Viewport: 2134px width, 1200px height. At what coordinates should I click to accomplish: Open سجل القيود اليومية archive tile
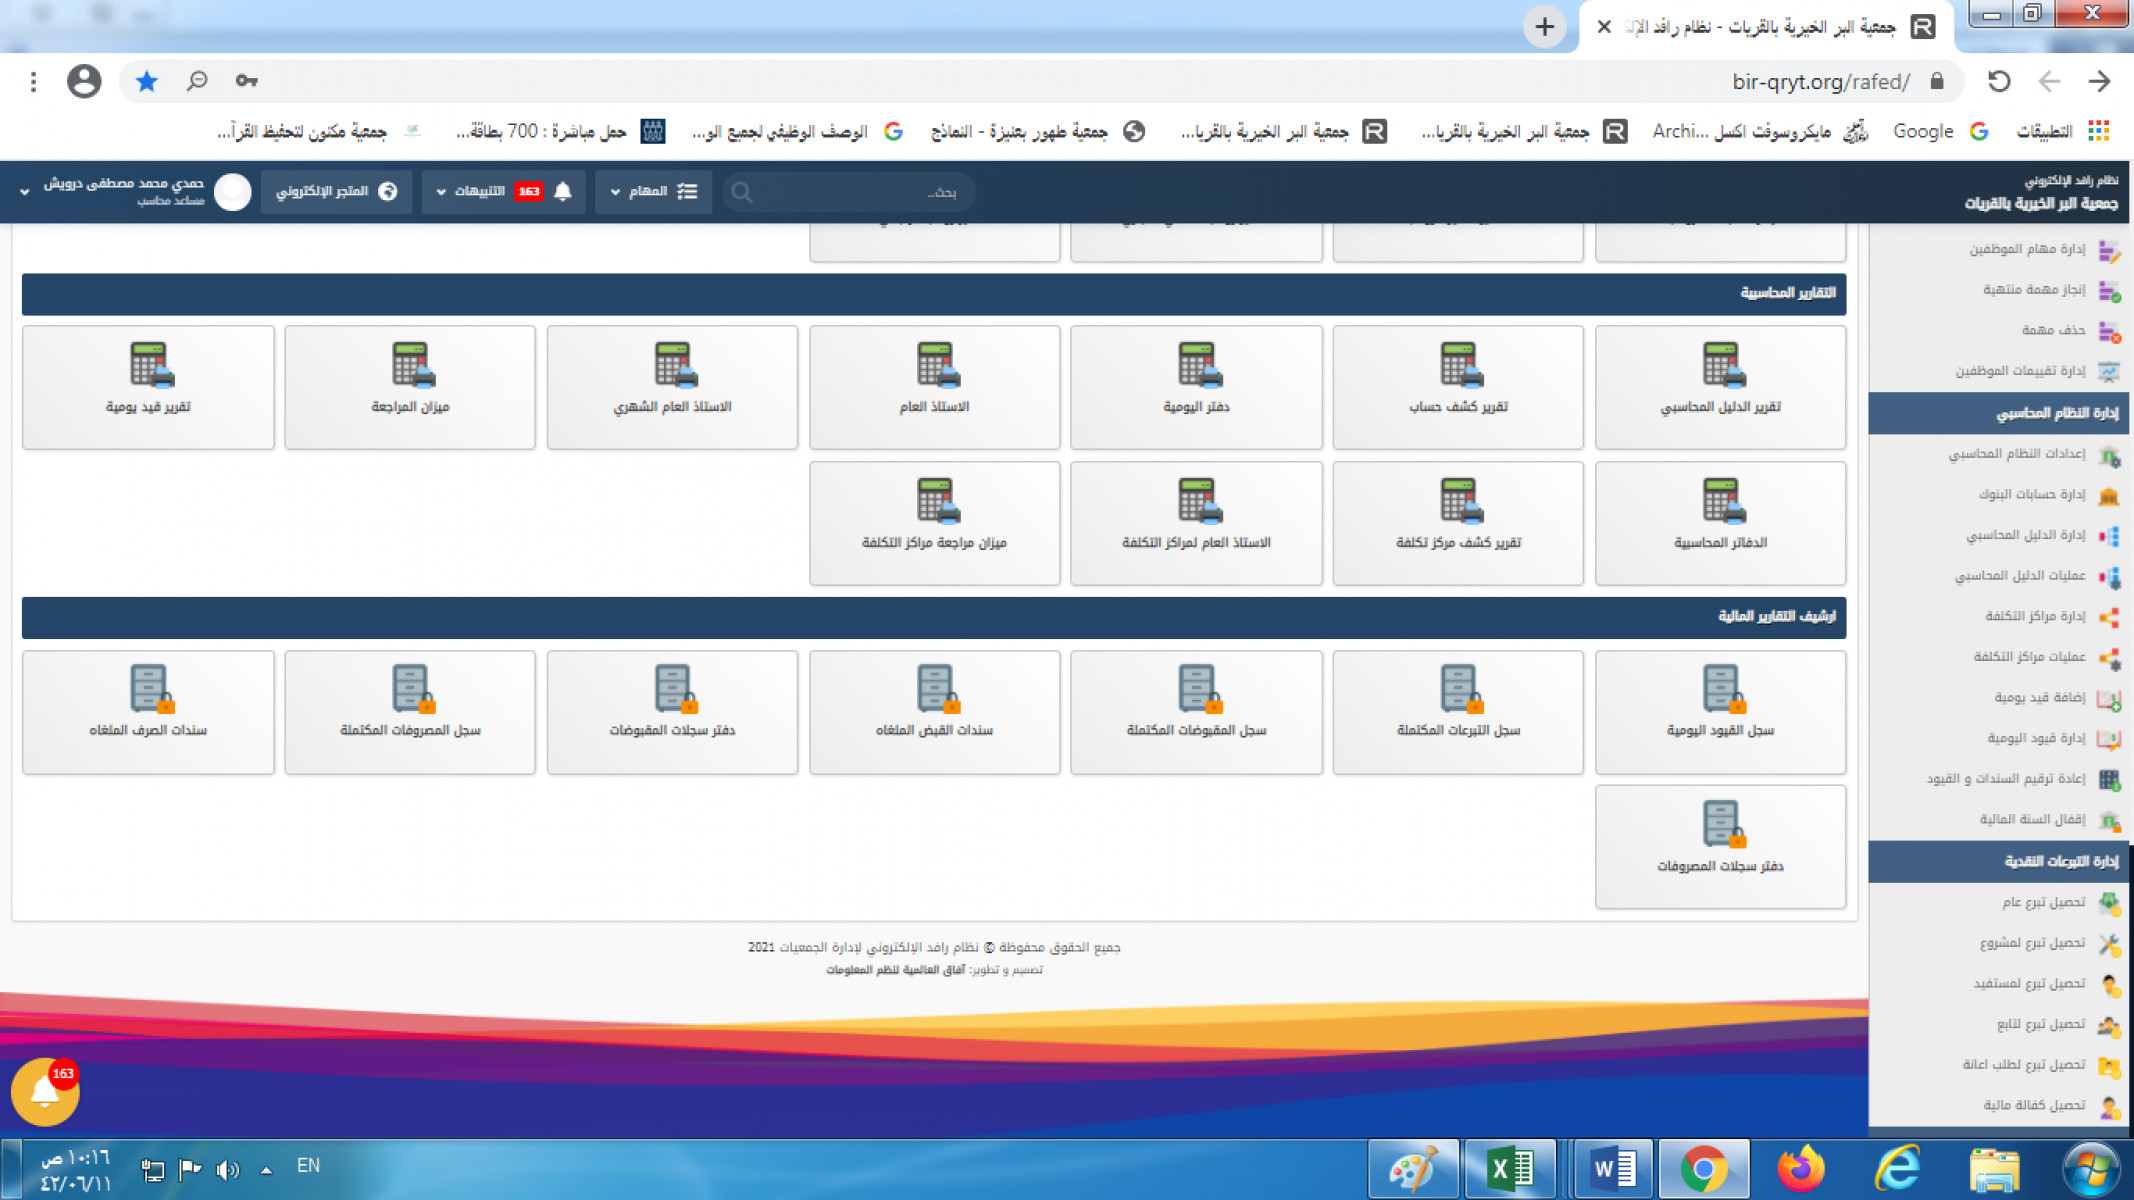(x=1720, y=712)
